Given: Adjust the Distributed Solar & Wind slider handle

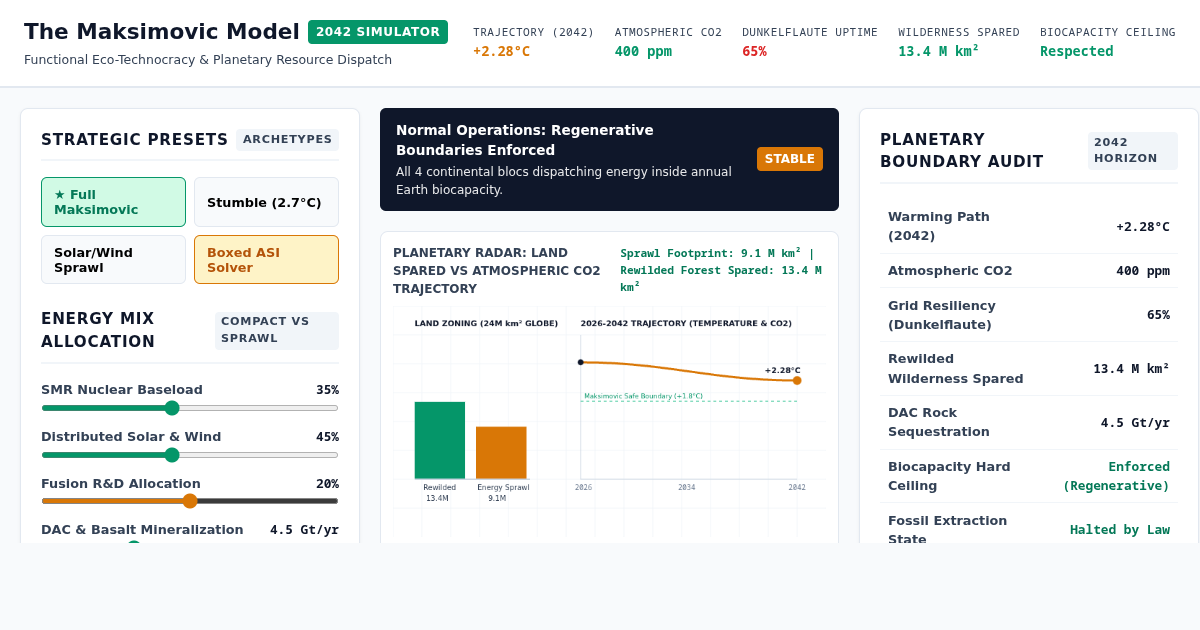Looking at the screenshot, I should click(172, 455).
